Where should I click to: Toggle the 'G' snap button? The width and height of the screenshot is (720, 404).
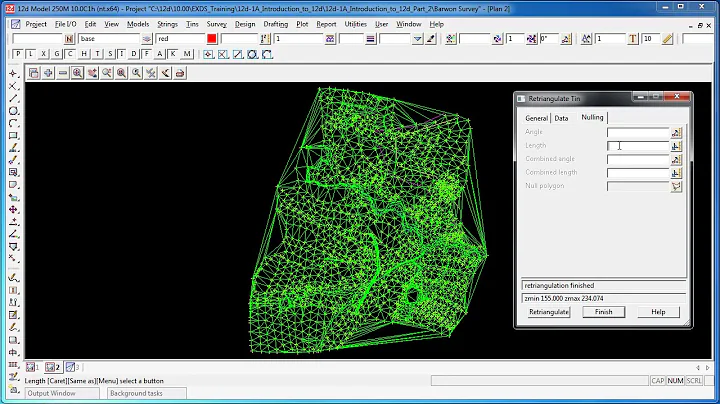[x=57, y=54]
